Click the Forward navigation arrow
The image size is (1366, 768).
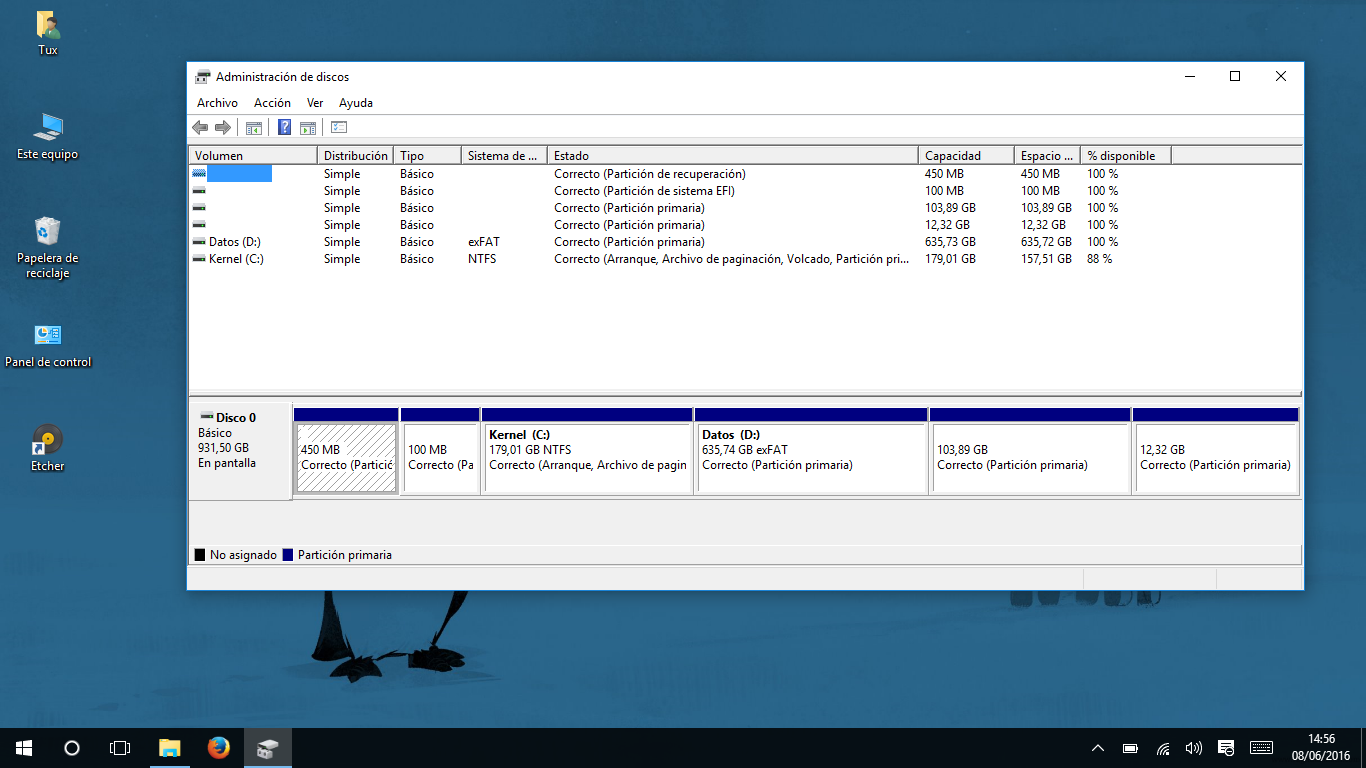coord(223,127)
